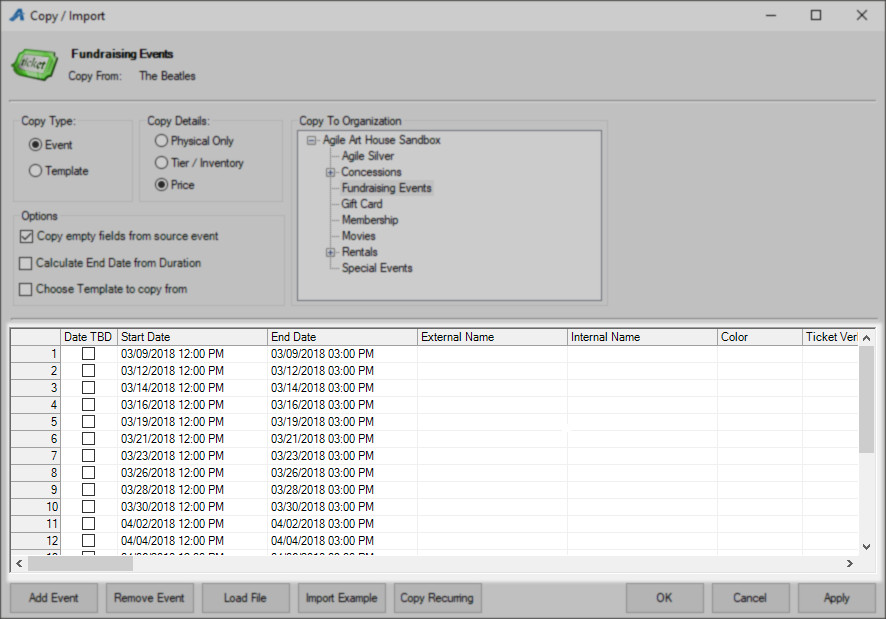
Task: Select Membership in organization tree
Action: (x=370, y=220)
